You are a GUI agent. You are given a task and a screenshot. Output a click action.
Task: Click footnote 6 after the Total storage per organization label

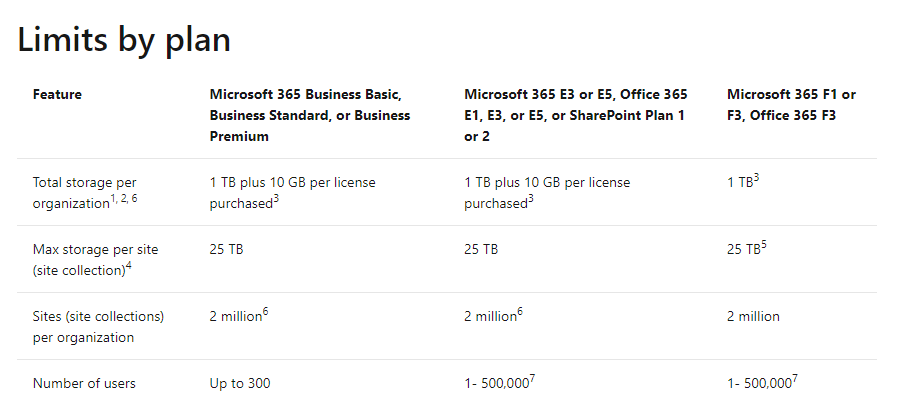click(x=135, y=197)
